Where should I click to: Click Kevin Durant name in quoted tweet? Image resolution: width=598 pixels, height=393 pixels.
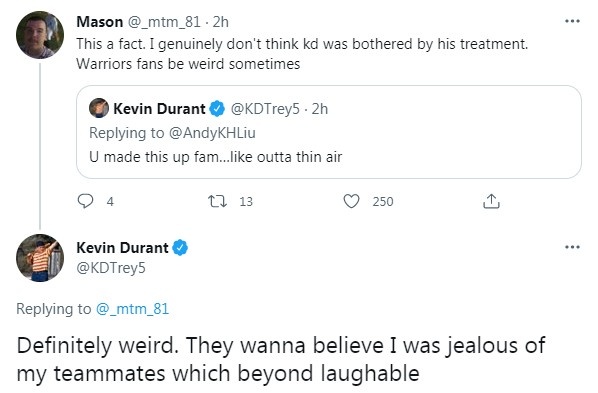159,109
